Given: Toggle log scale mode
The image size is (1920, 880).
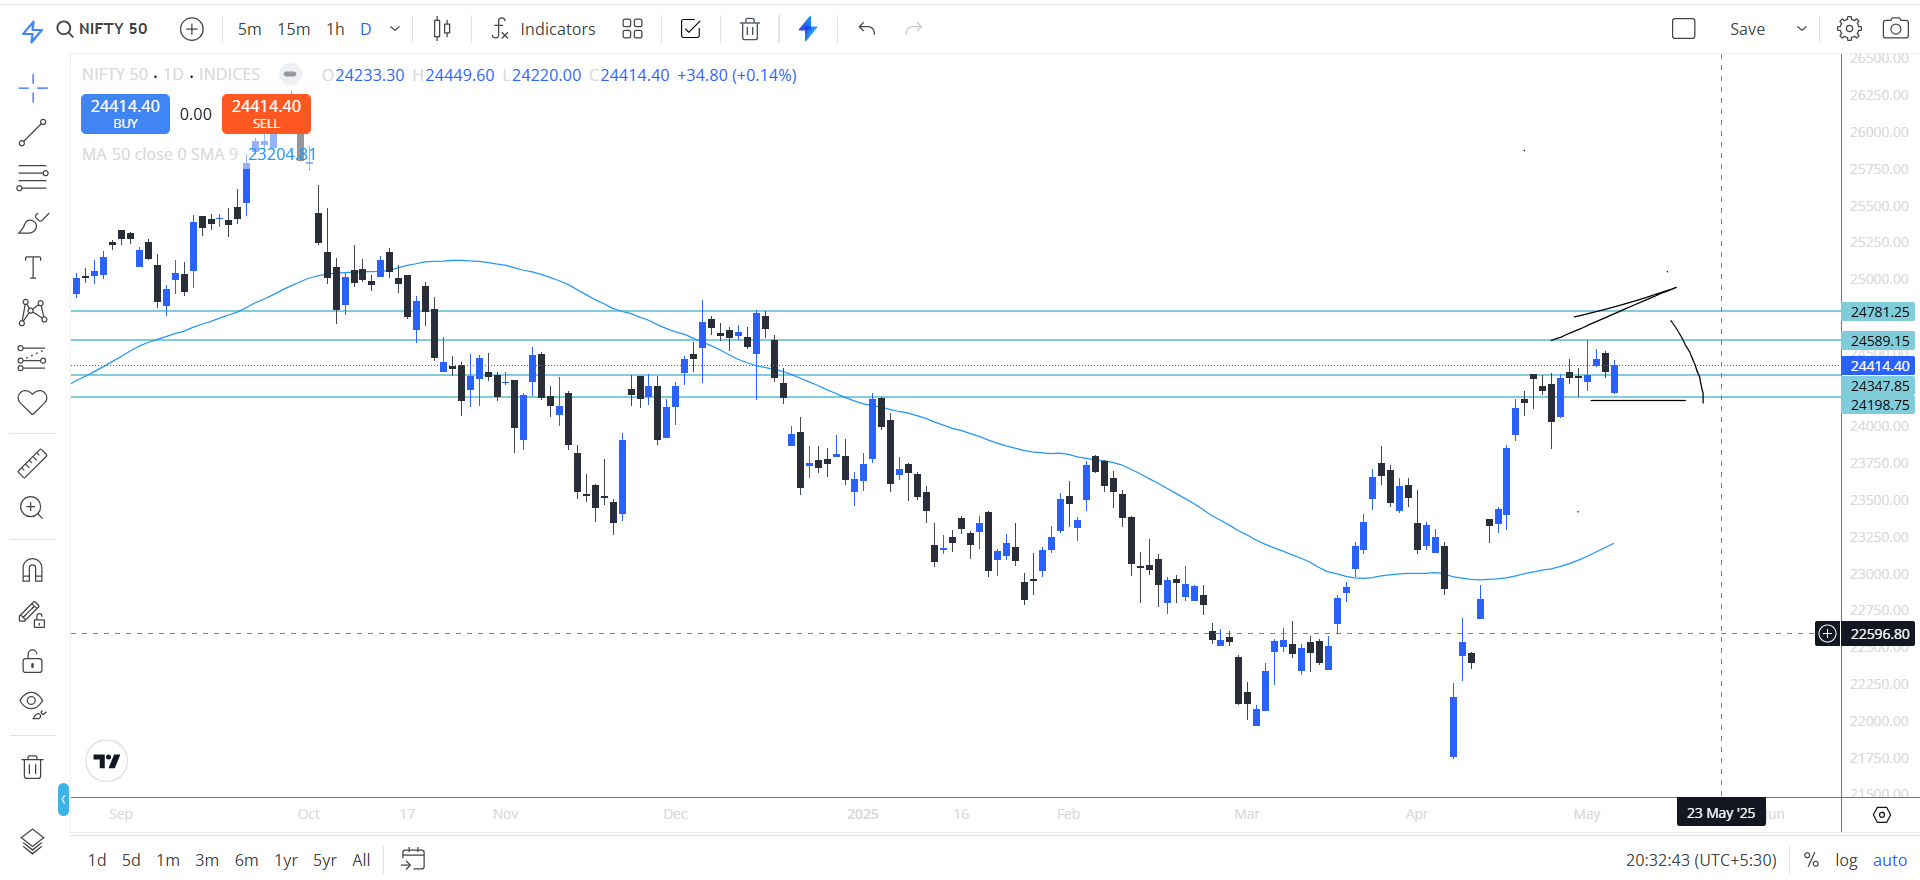Looking at the screenshot, I should (x=1846, y=860).
